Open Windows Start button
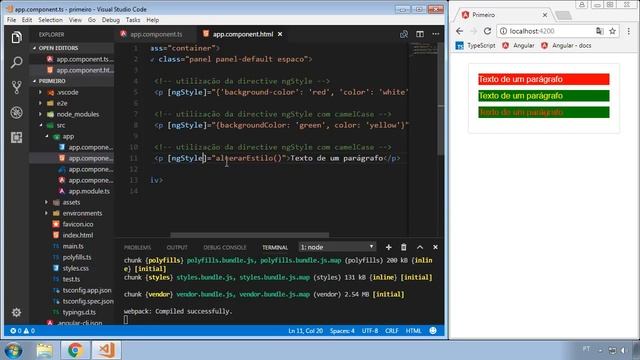 [13, 351]
